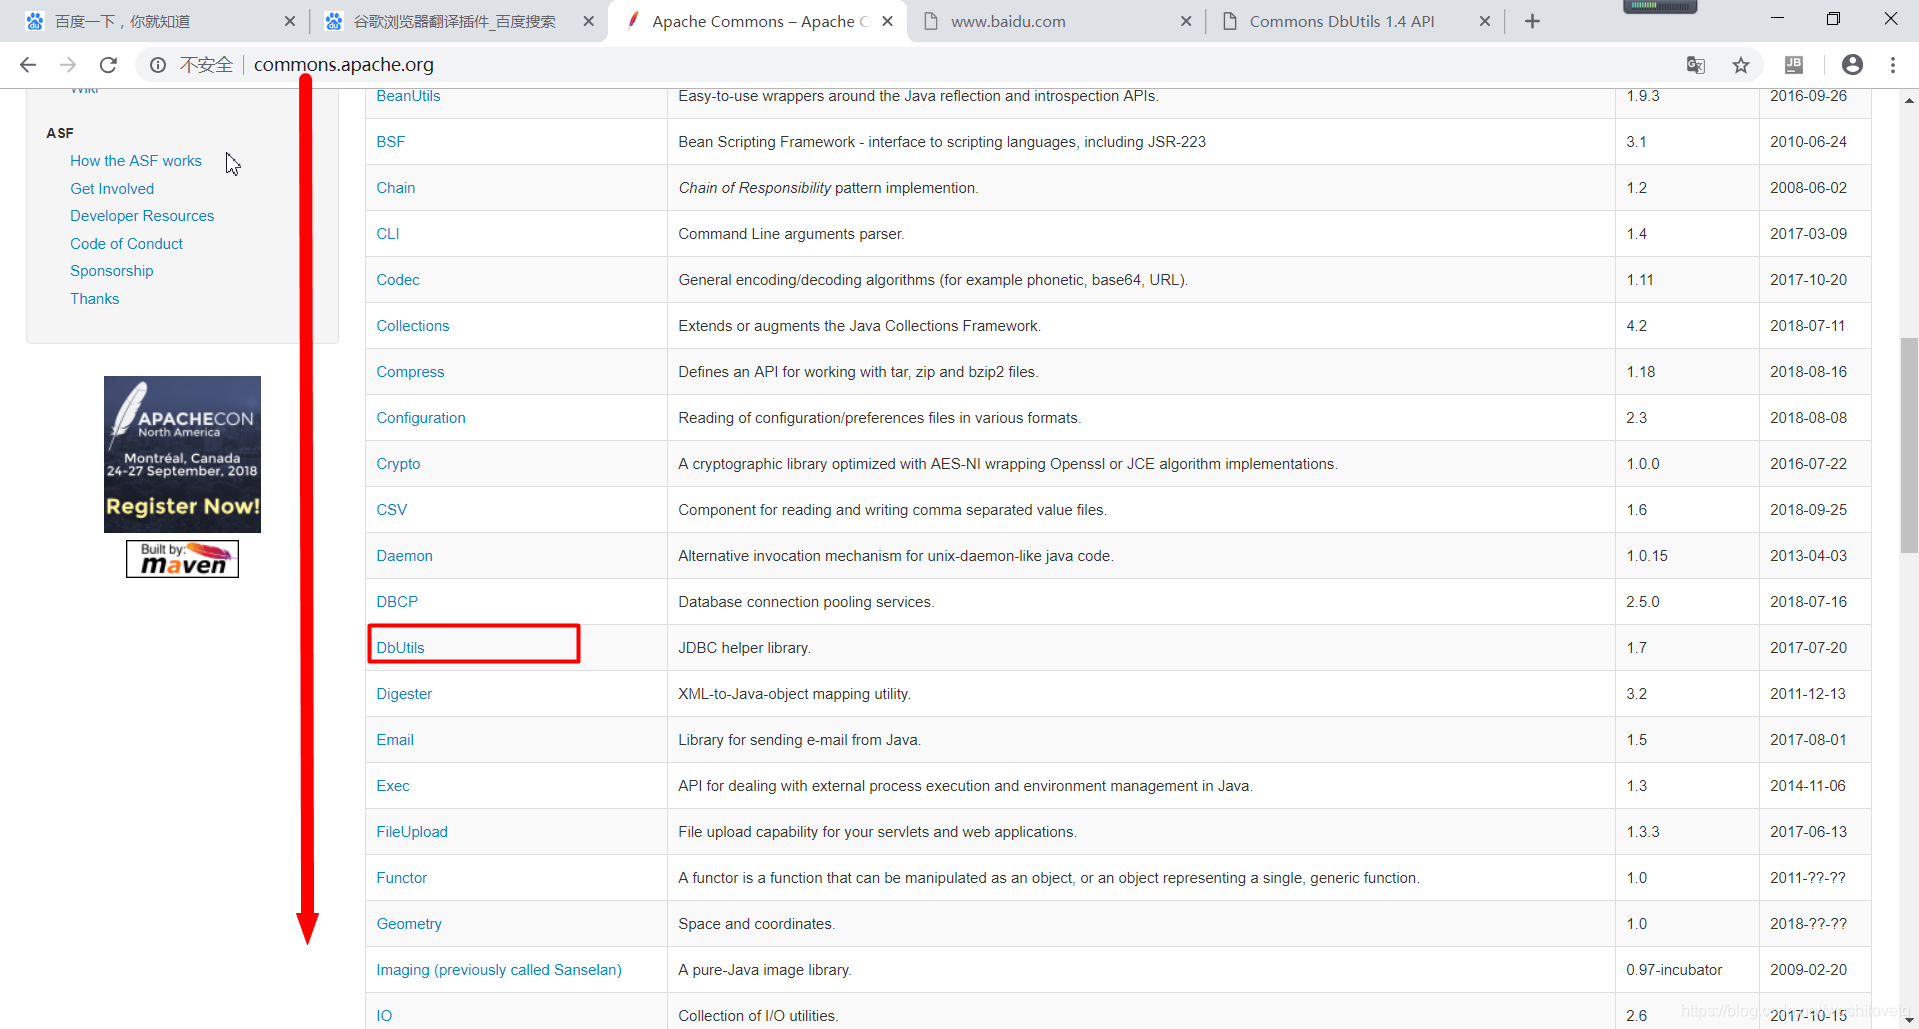Open a new browser tab
This screenshot has height=1029, width=1919.
click(1532, 21)
